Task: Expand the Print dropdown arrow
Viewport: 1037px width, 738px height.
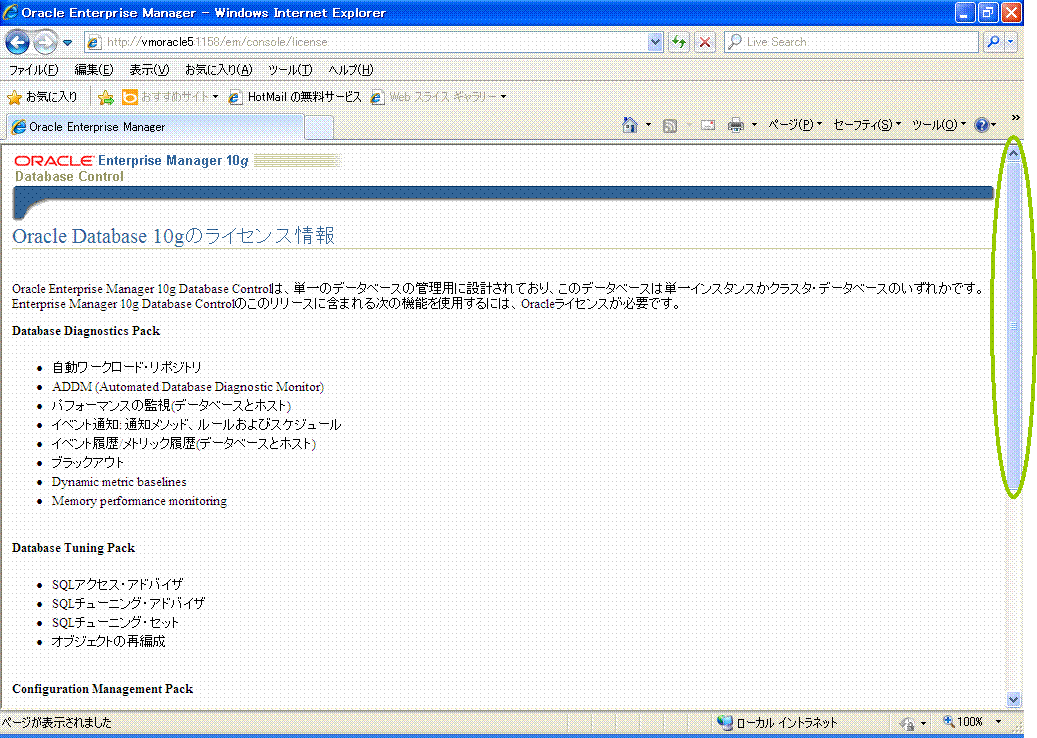Action: (755, 125)
